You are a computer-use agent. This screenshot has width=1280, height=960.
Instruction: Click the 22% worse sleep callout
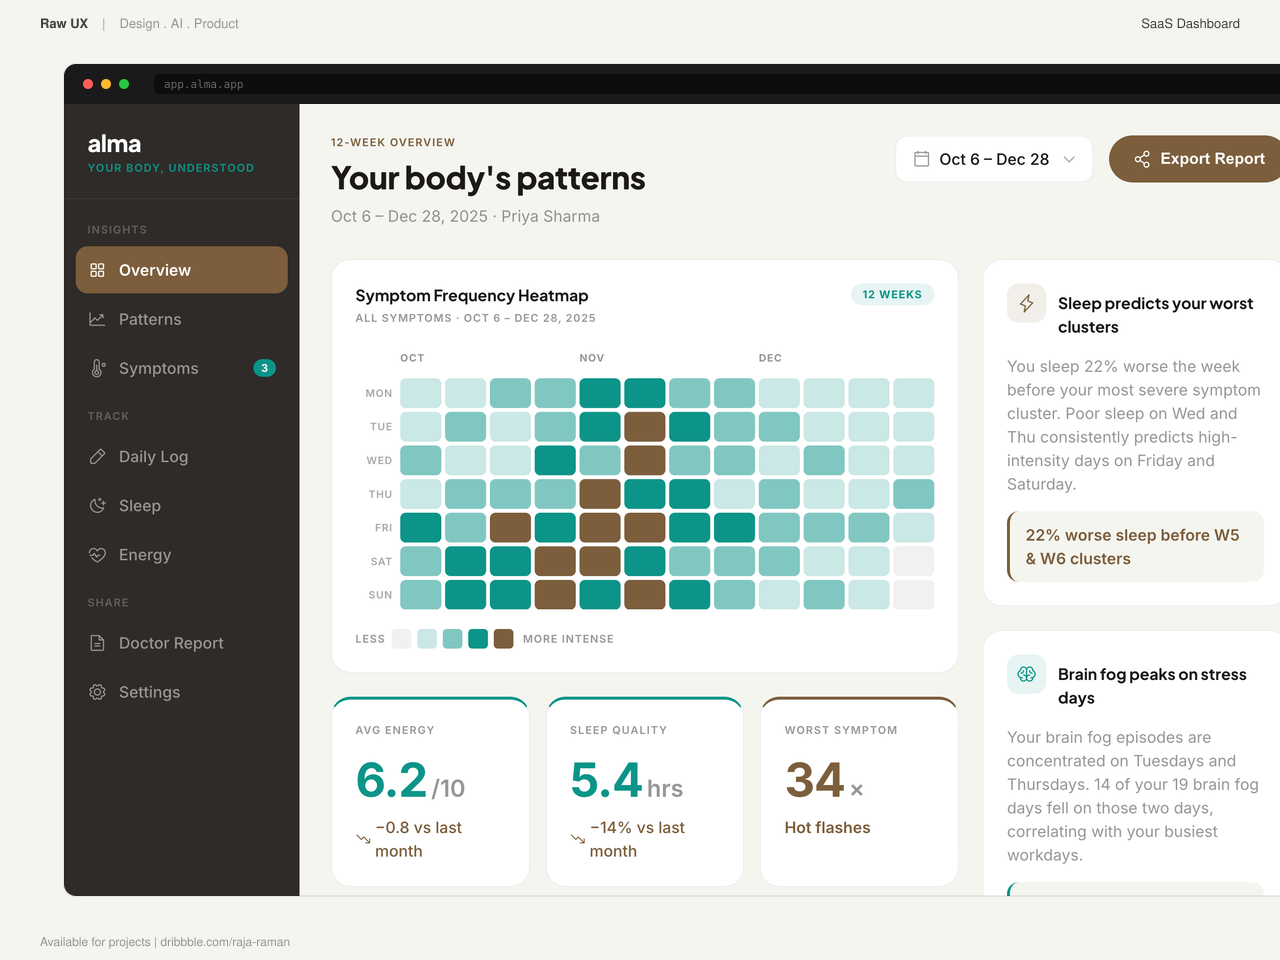point(1135,547)
